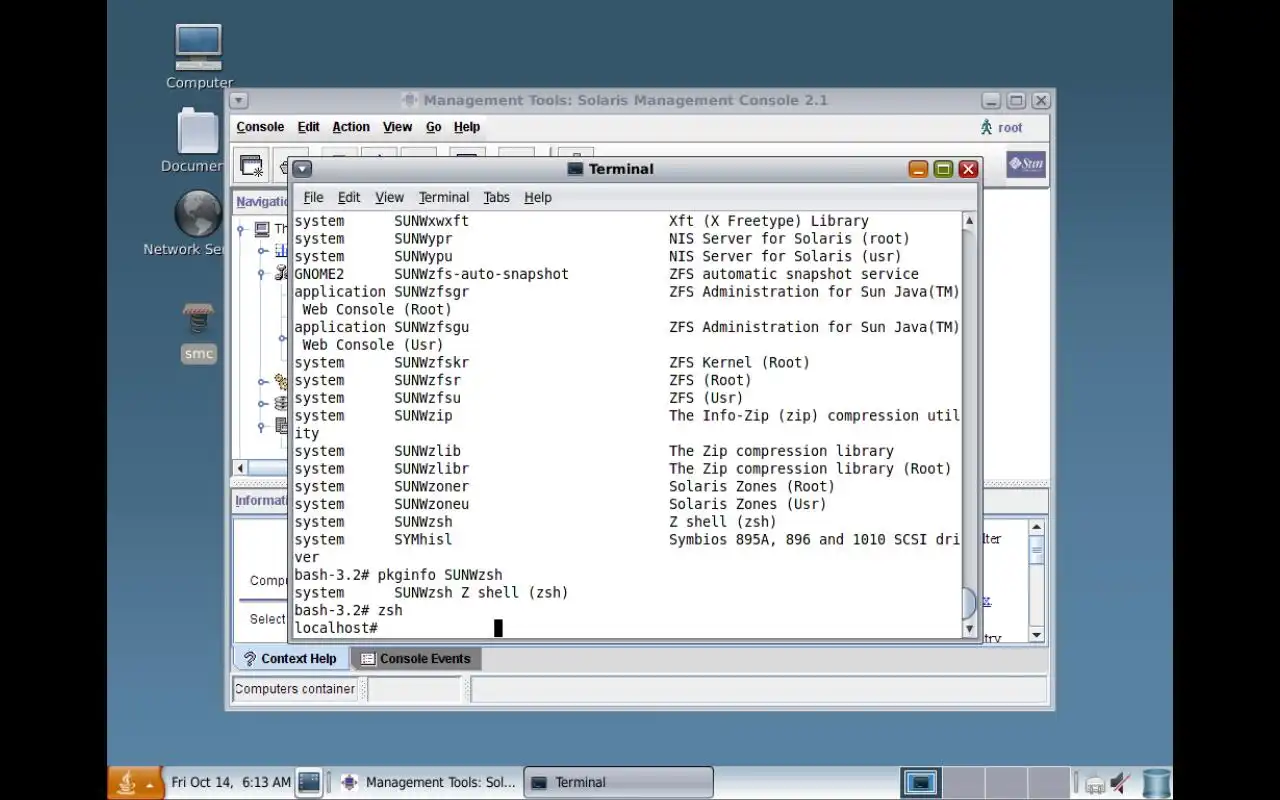The width and height of the screenshot is (1280, 800).
Task: Open the Help menu in Management Console
Action: pyautogui.click(x=467, y=127)
